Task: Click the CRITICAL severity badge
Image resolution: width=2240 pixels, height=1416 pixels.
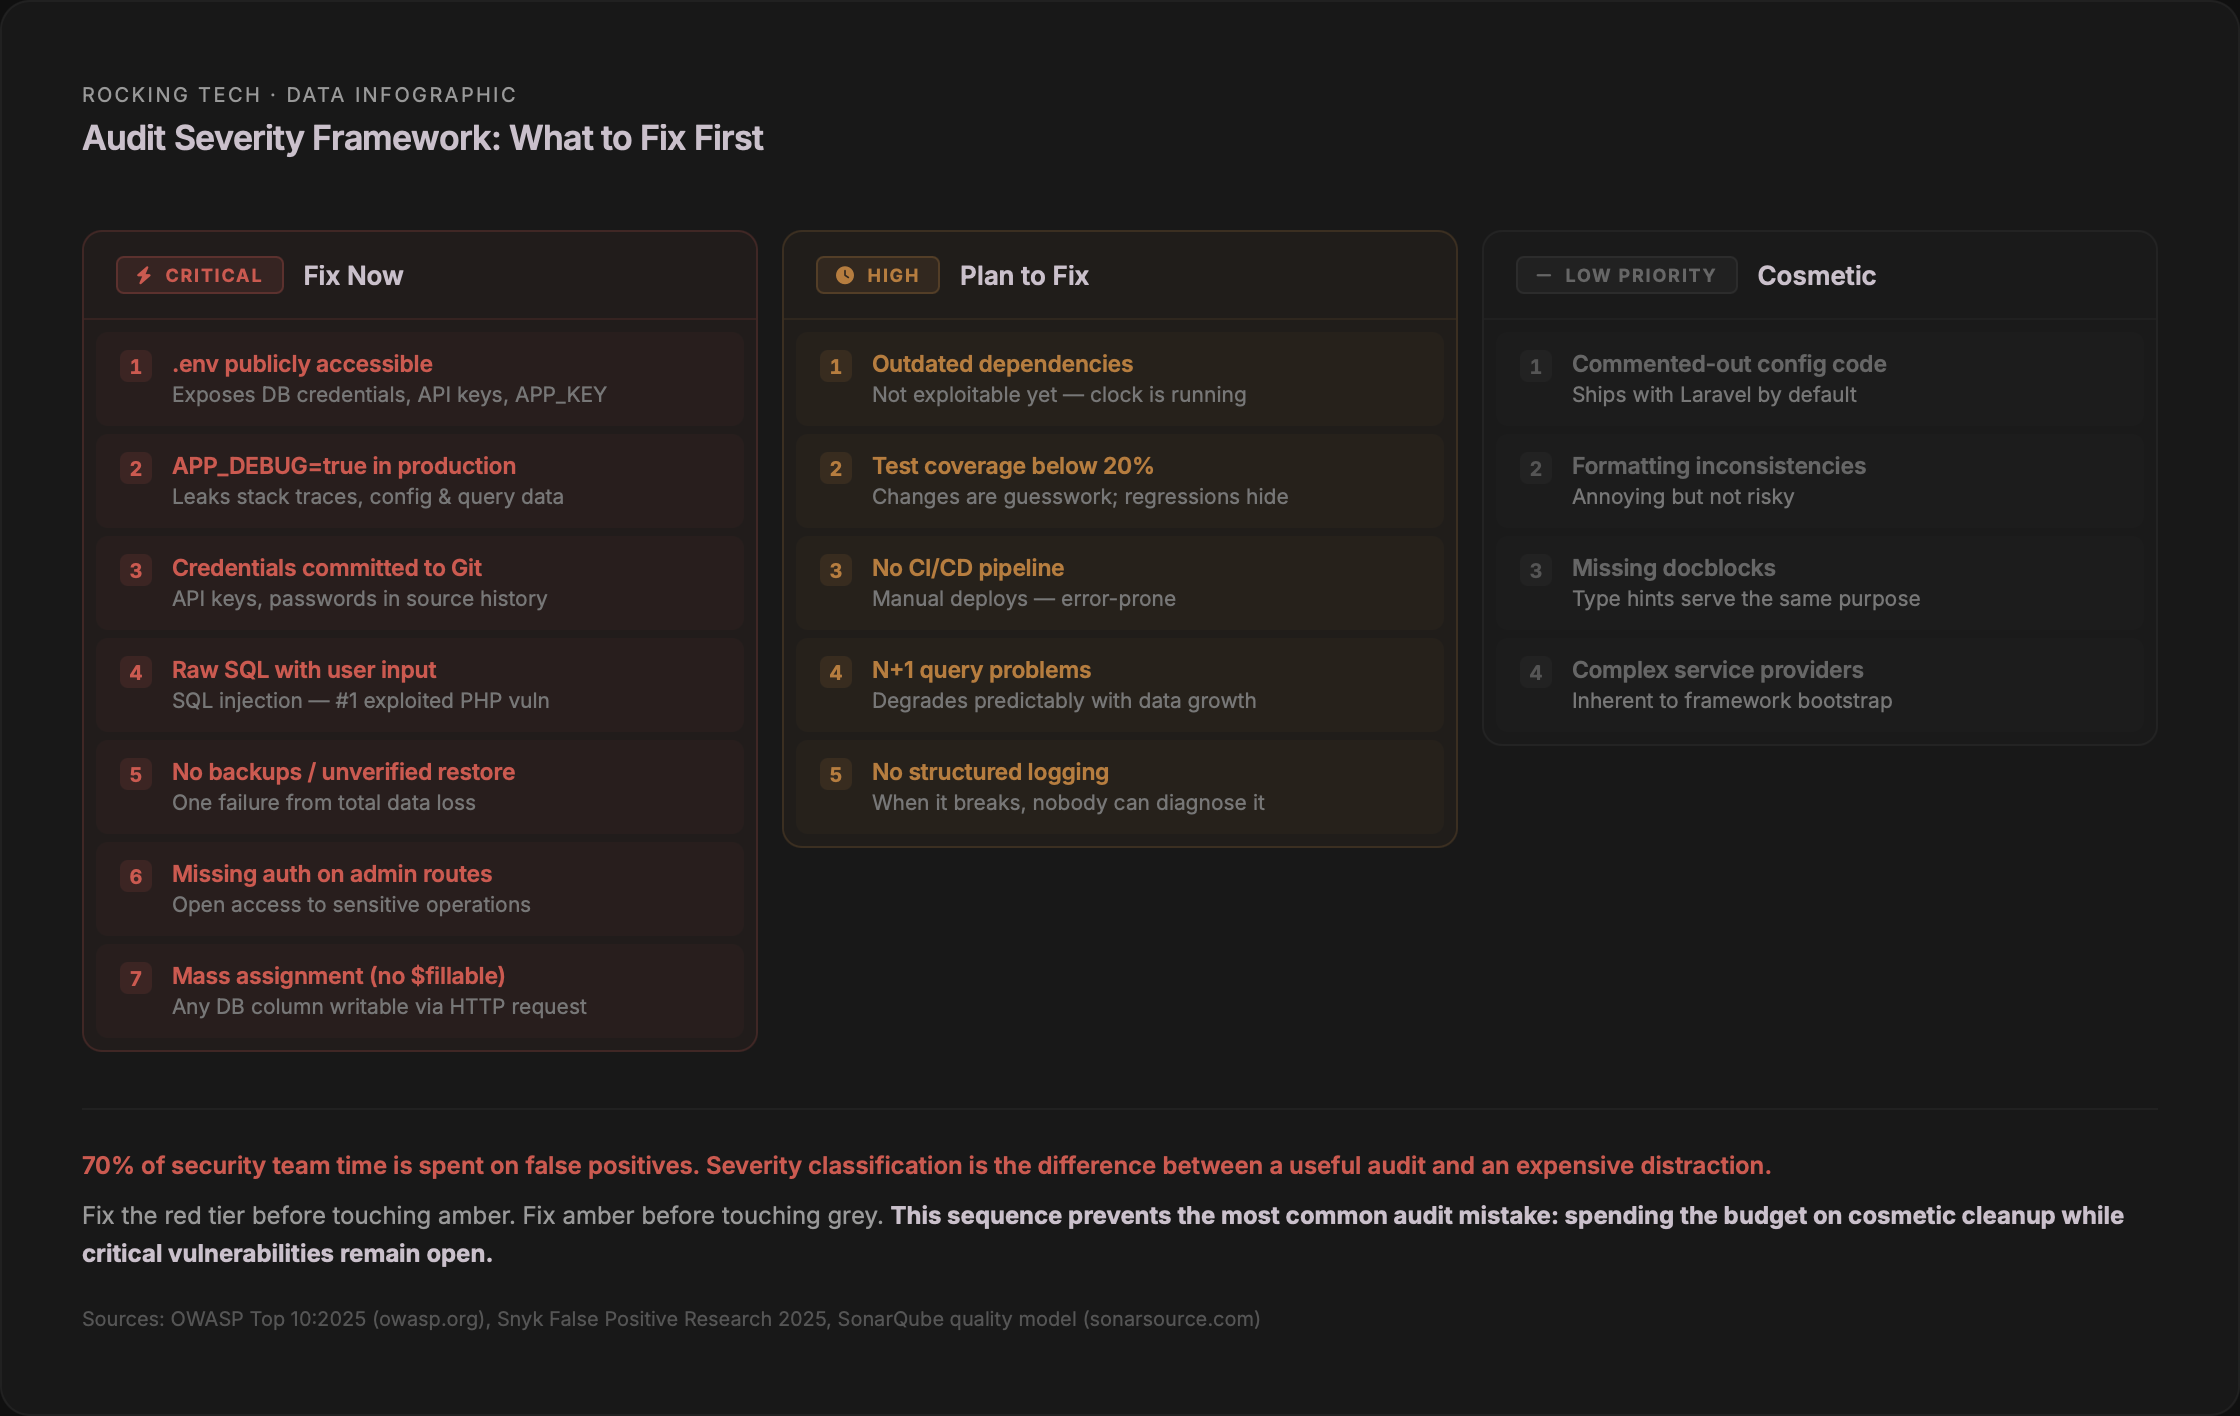Action: pos(200,275)
